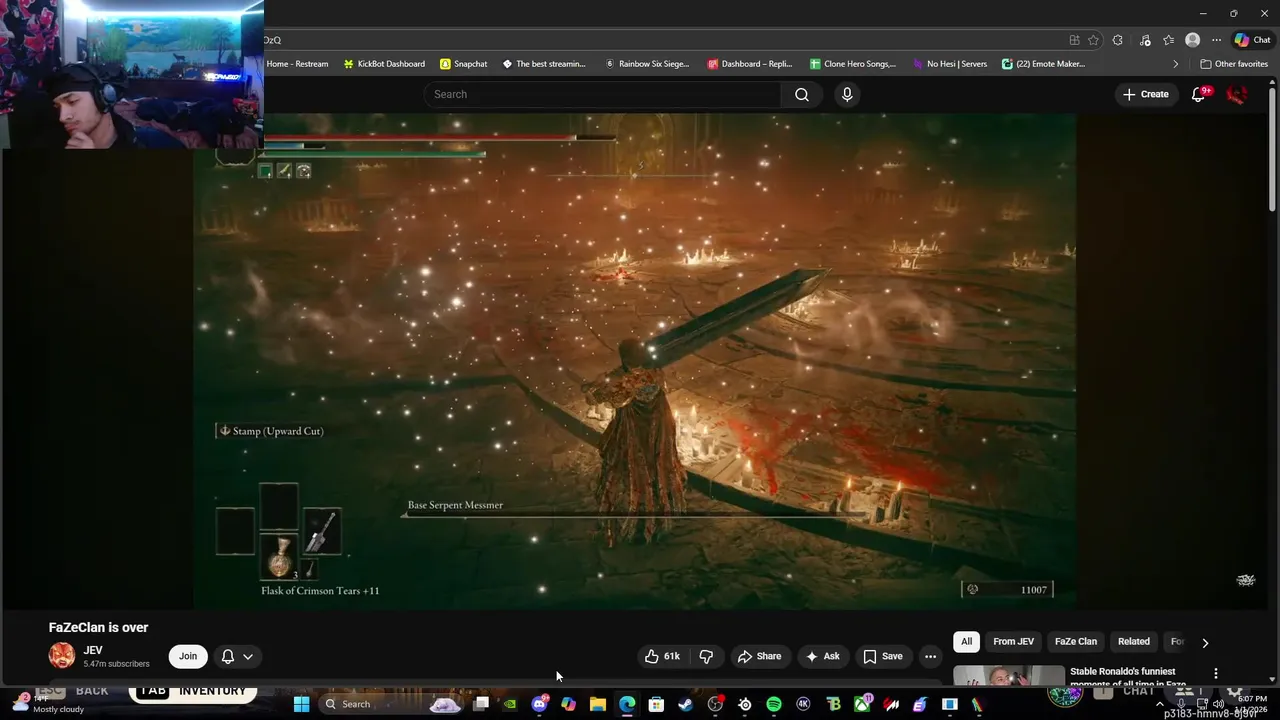The height and width of the screenshot is (720, 1280).
Task: Select the Related filter chip
Action: tap(1134, 642)
